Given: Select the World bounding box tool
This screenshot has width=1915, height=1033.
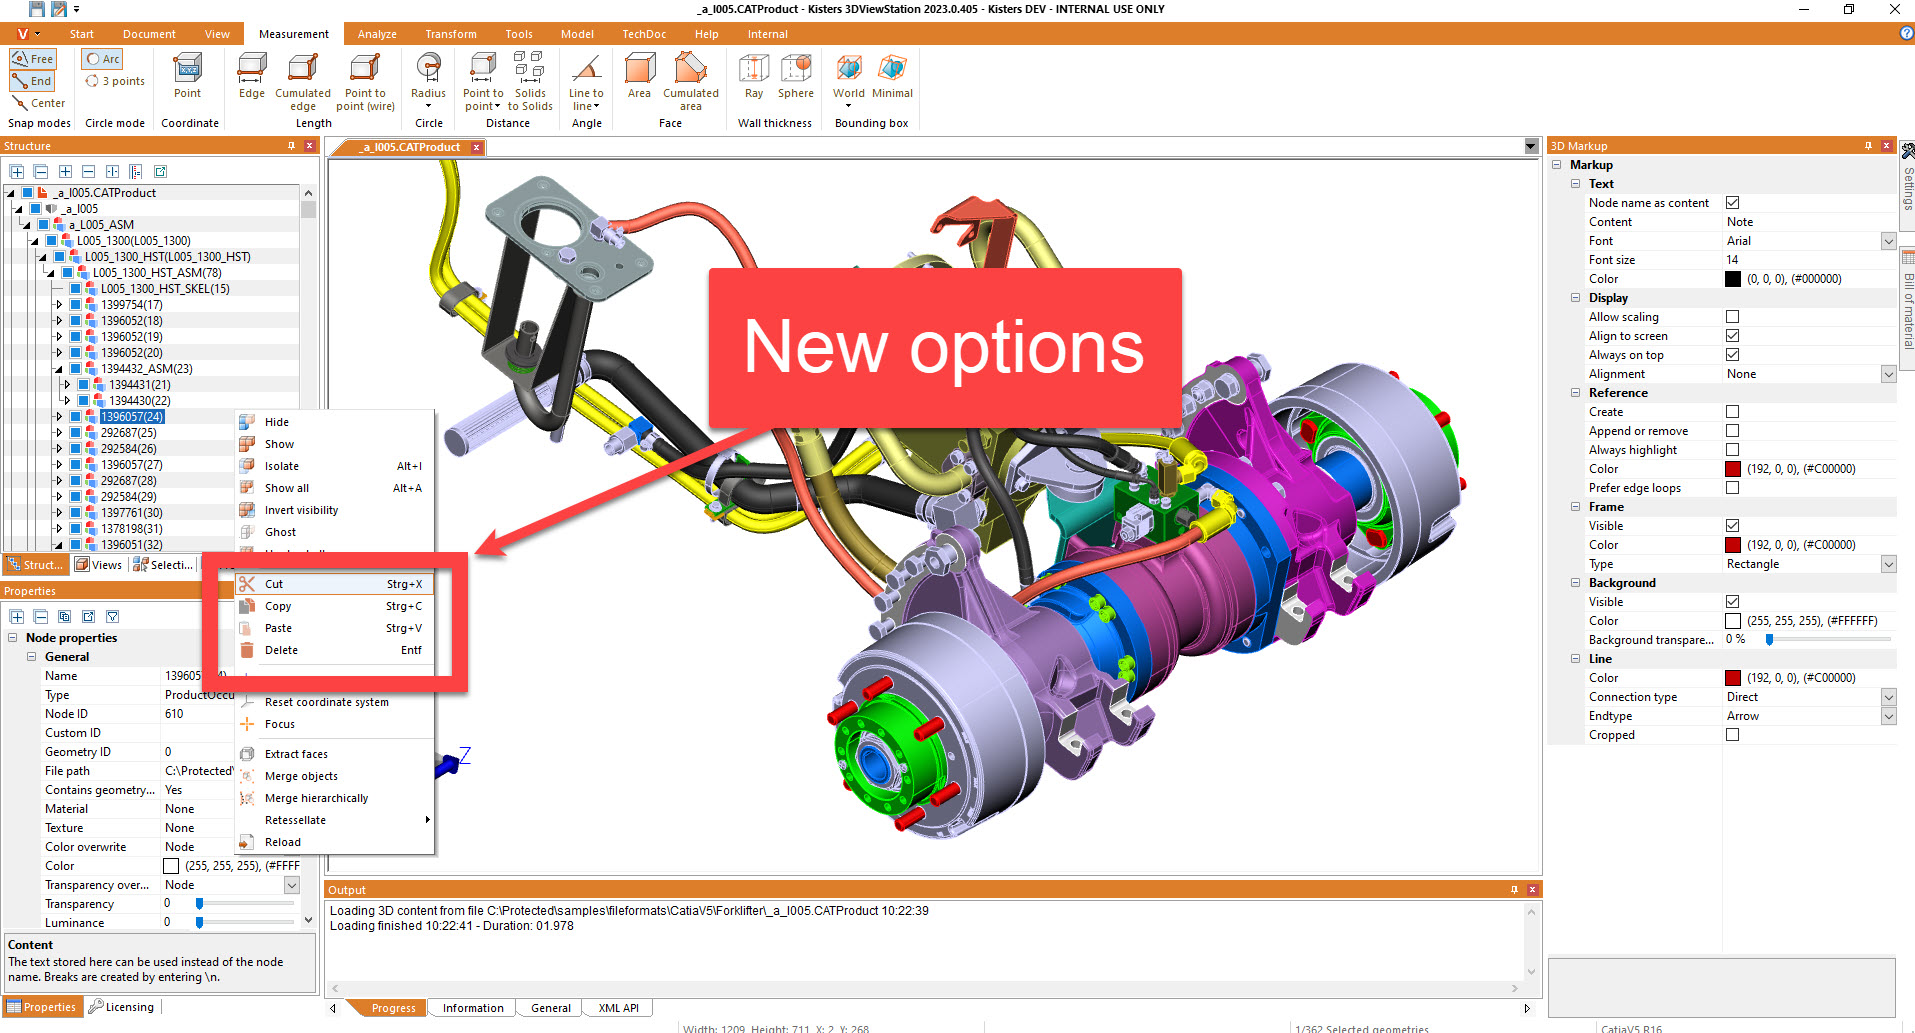Looking at the screenshot, I should [x=849, y=82].
